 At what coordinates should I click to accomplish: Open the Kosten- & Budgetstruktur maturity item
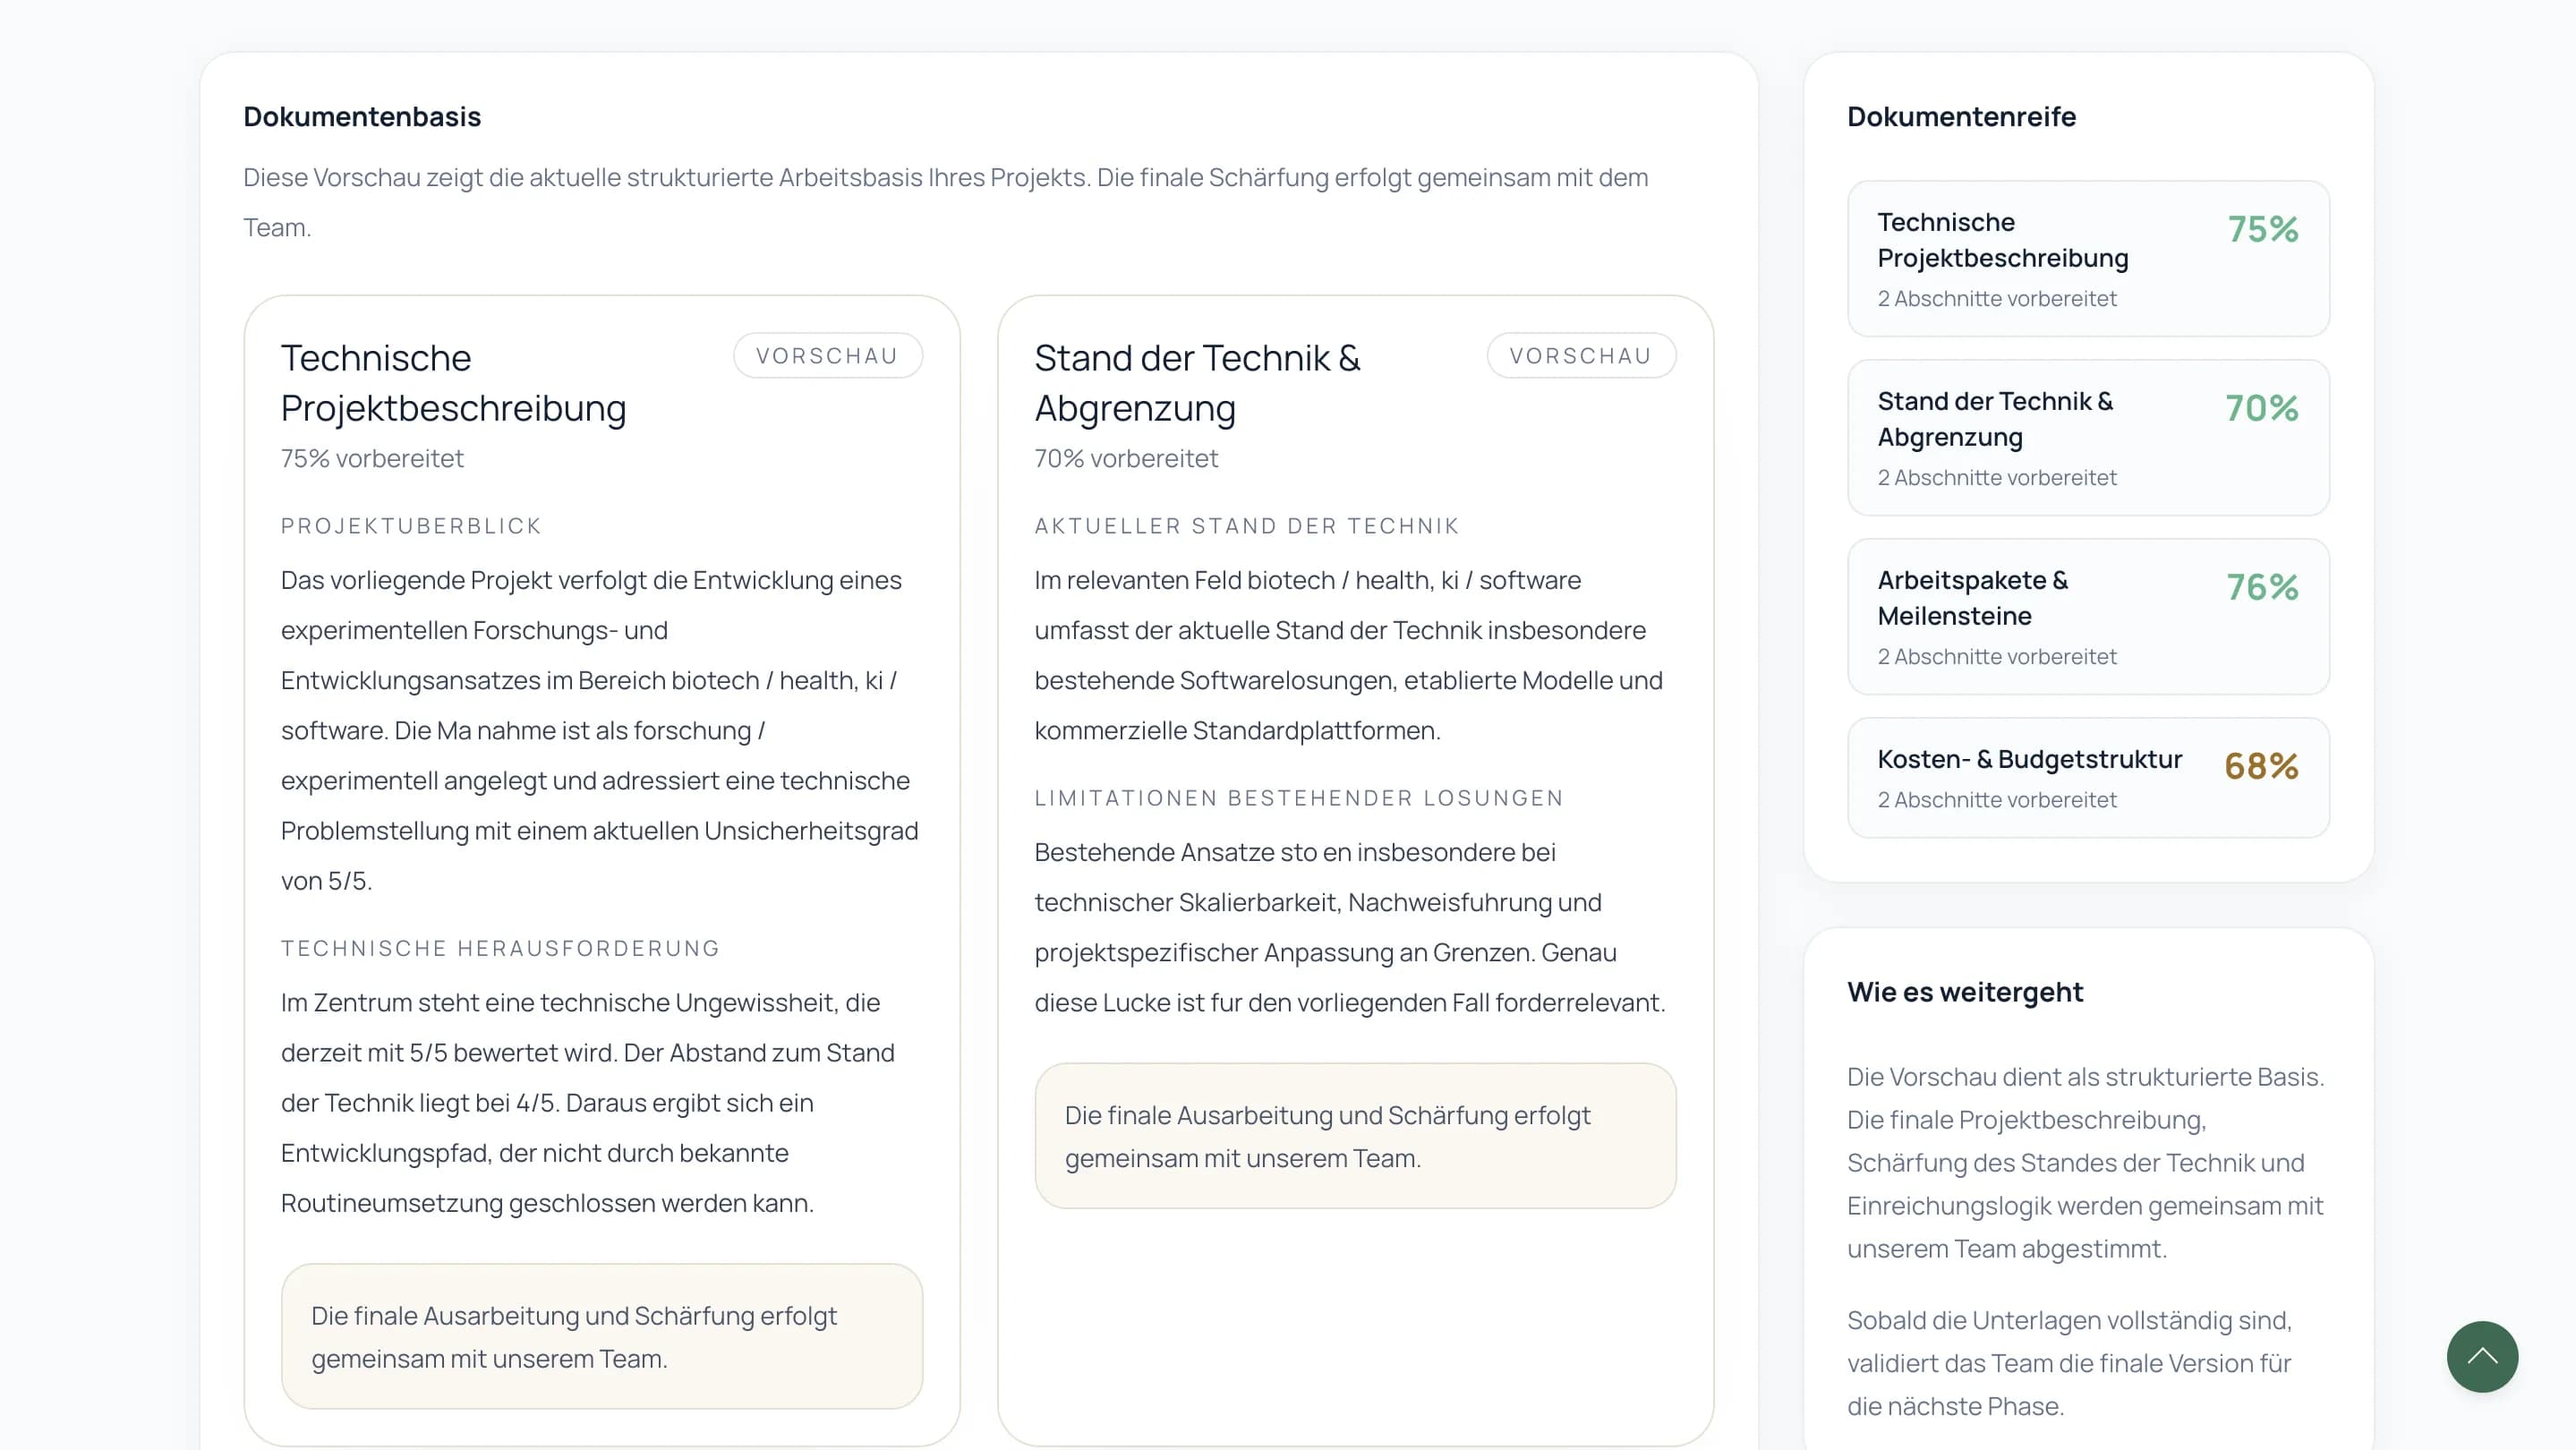(x=2087, y=777)
